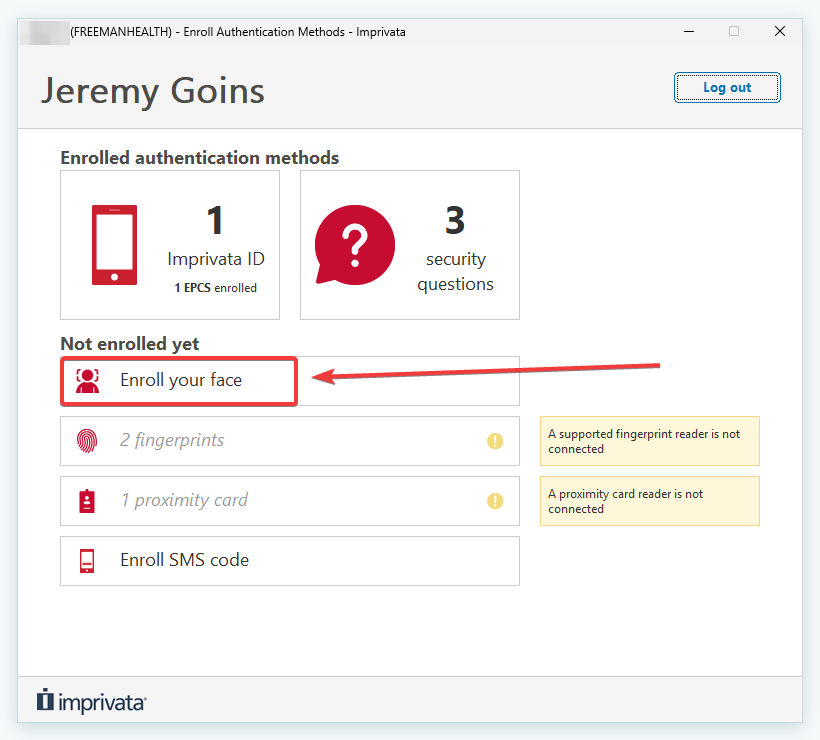Viewport: 820px width, 740px height.
Task: Click the 'Enrolled authentication methods' heading
Action: tap(200, 157)
